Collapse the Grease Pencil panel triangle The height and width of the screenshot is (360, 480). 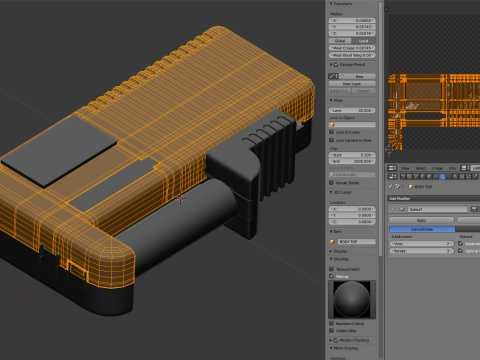[x=331, y=65]
